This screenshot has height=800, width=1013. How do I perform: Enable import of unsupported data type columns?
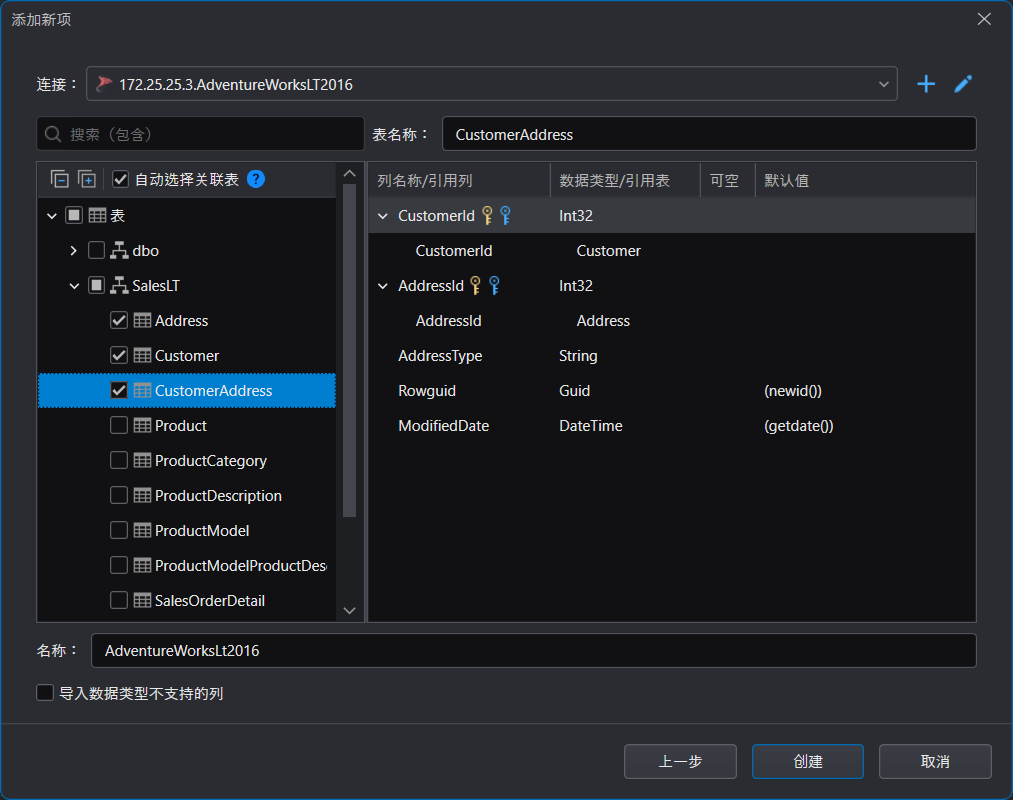click(45, 693)
